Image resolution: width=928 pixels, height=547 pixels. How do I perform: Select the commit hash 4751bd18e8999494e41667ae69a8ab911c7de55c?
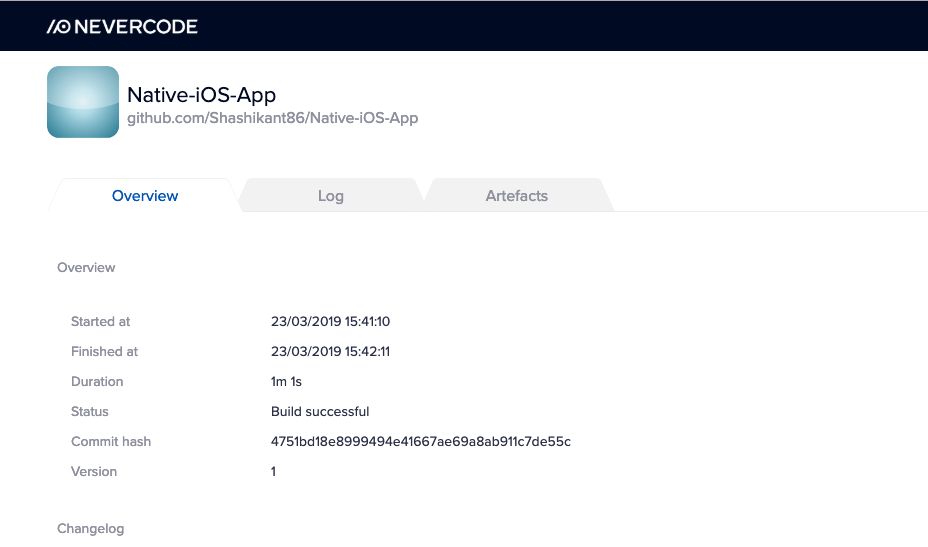[x=421, y=442]
